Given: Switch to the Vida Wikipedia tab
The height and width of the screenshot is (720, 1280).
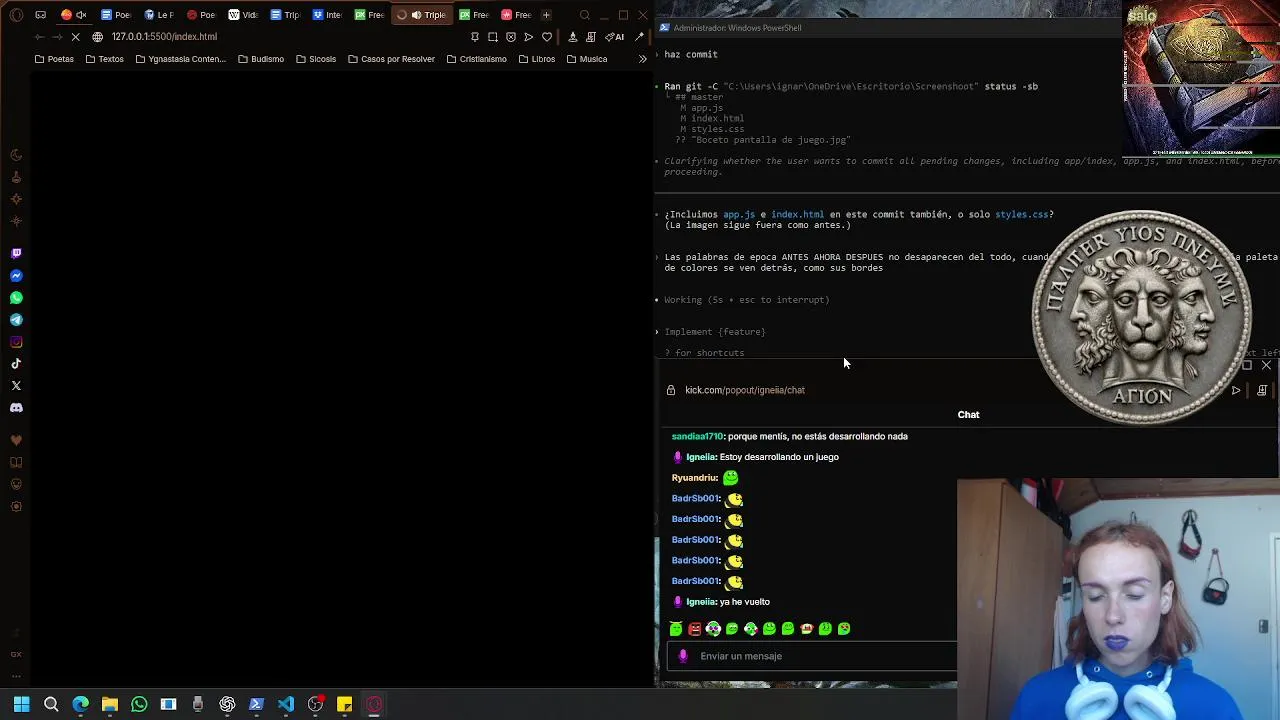Looking at the screenshot, I should (242, 15).
